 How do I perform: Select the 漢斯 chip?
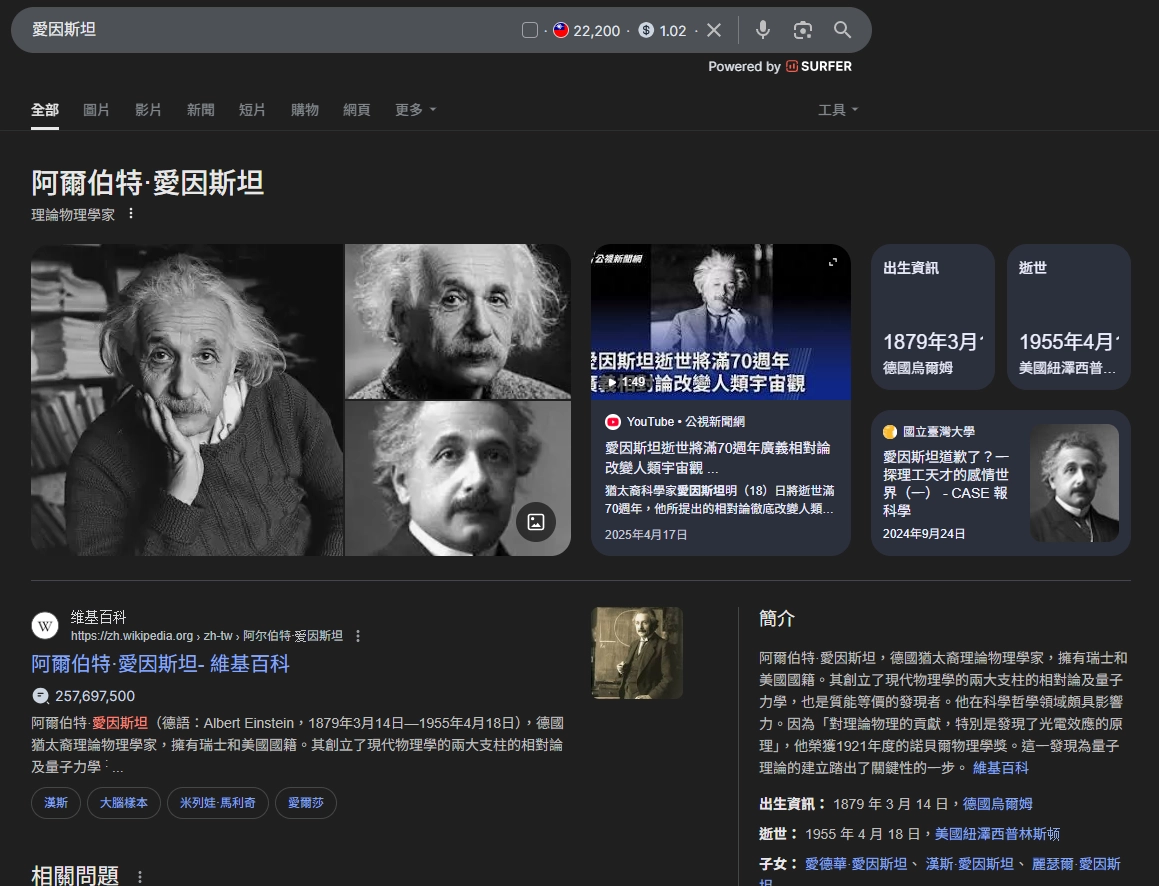56,802
